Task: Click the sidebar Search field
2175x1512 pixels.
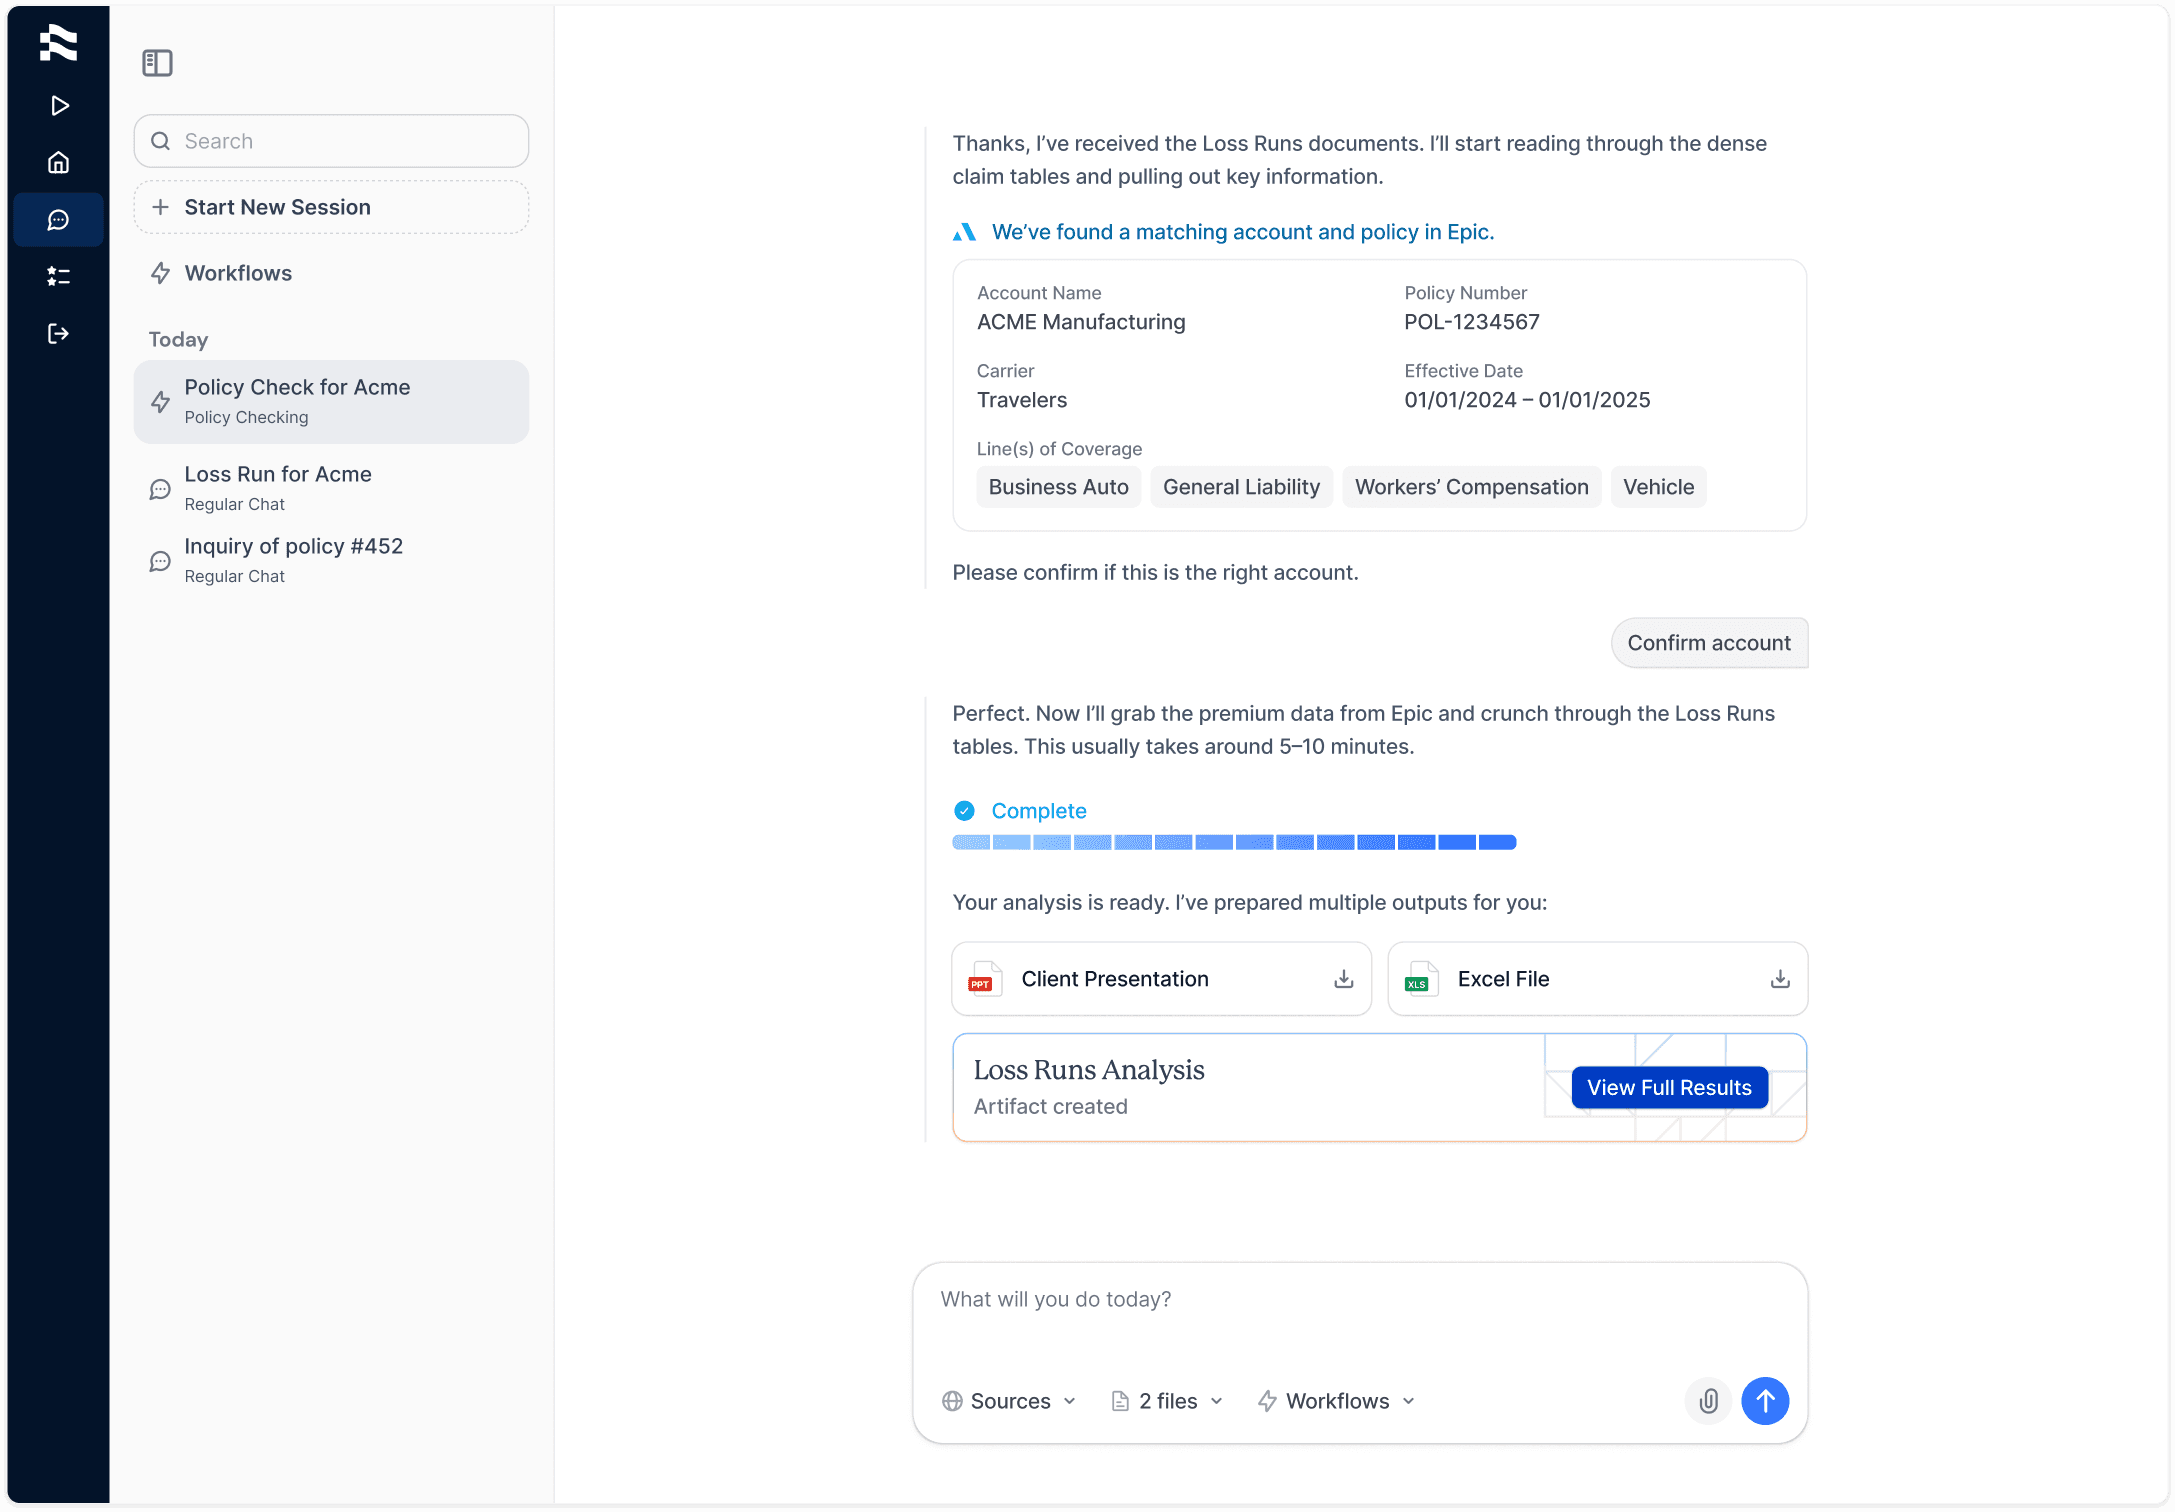Action: (x=331, y=141)
